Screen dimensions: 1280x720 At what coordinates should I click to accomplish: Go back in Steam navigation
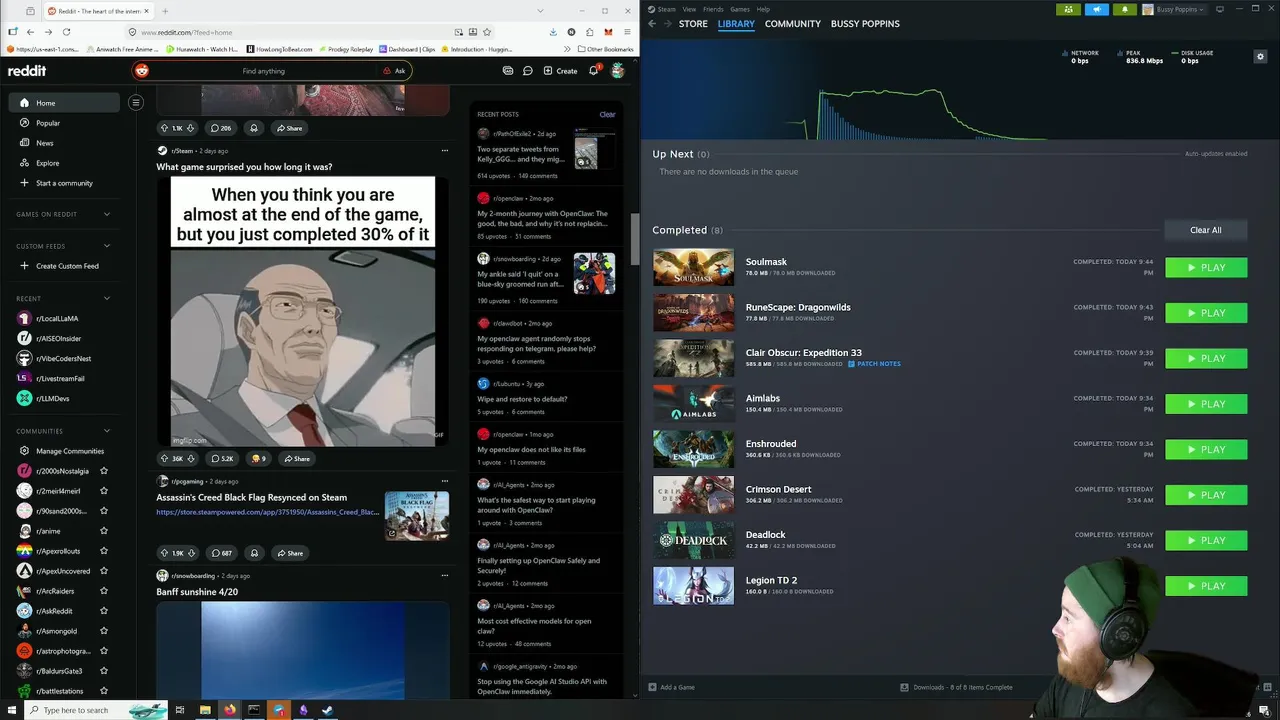(652, 24)
